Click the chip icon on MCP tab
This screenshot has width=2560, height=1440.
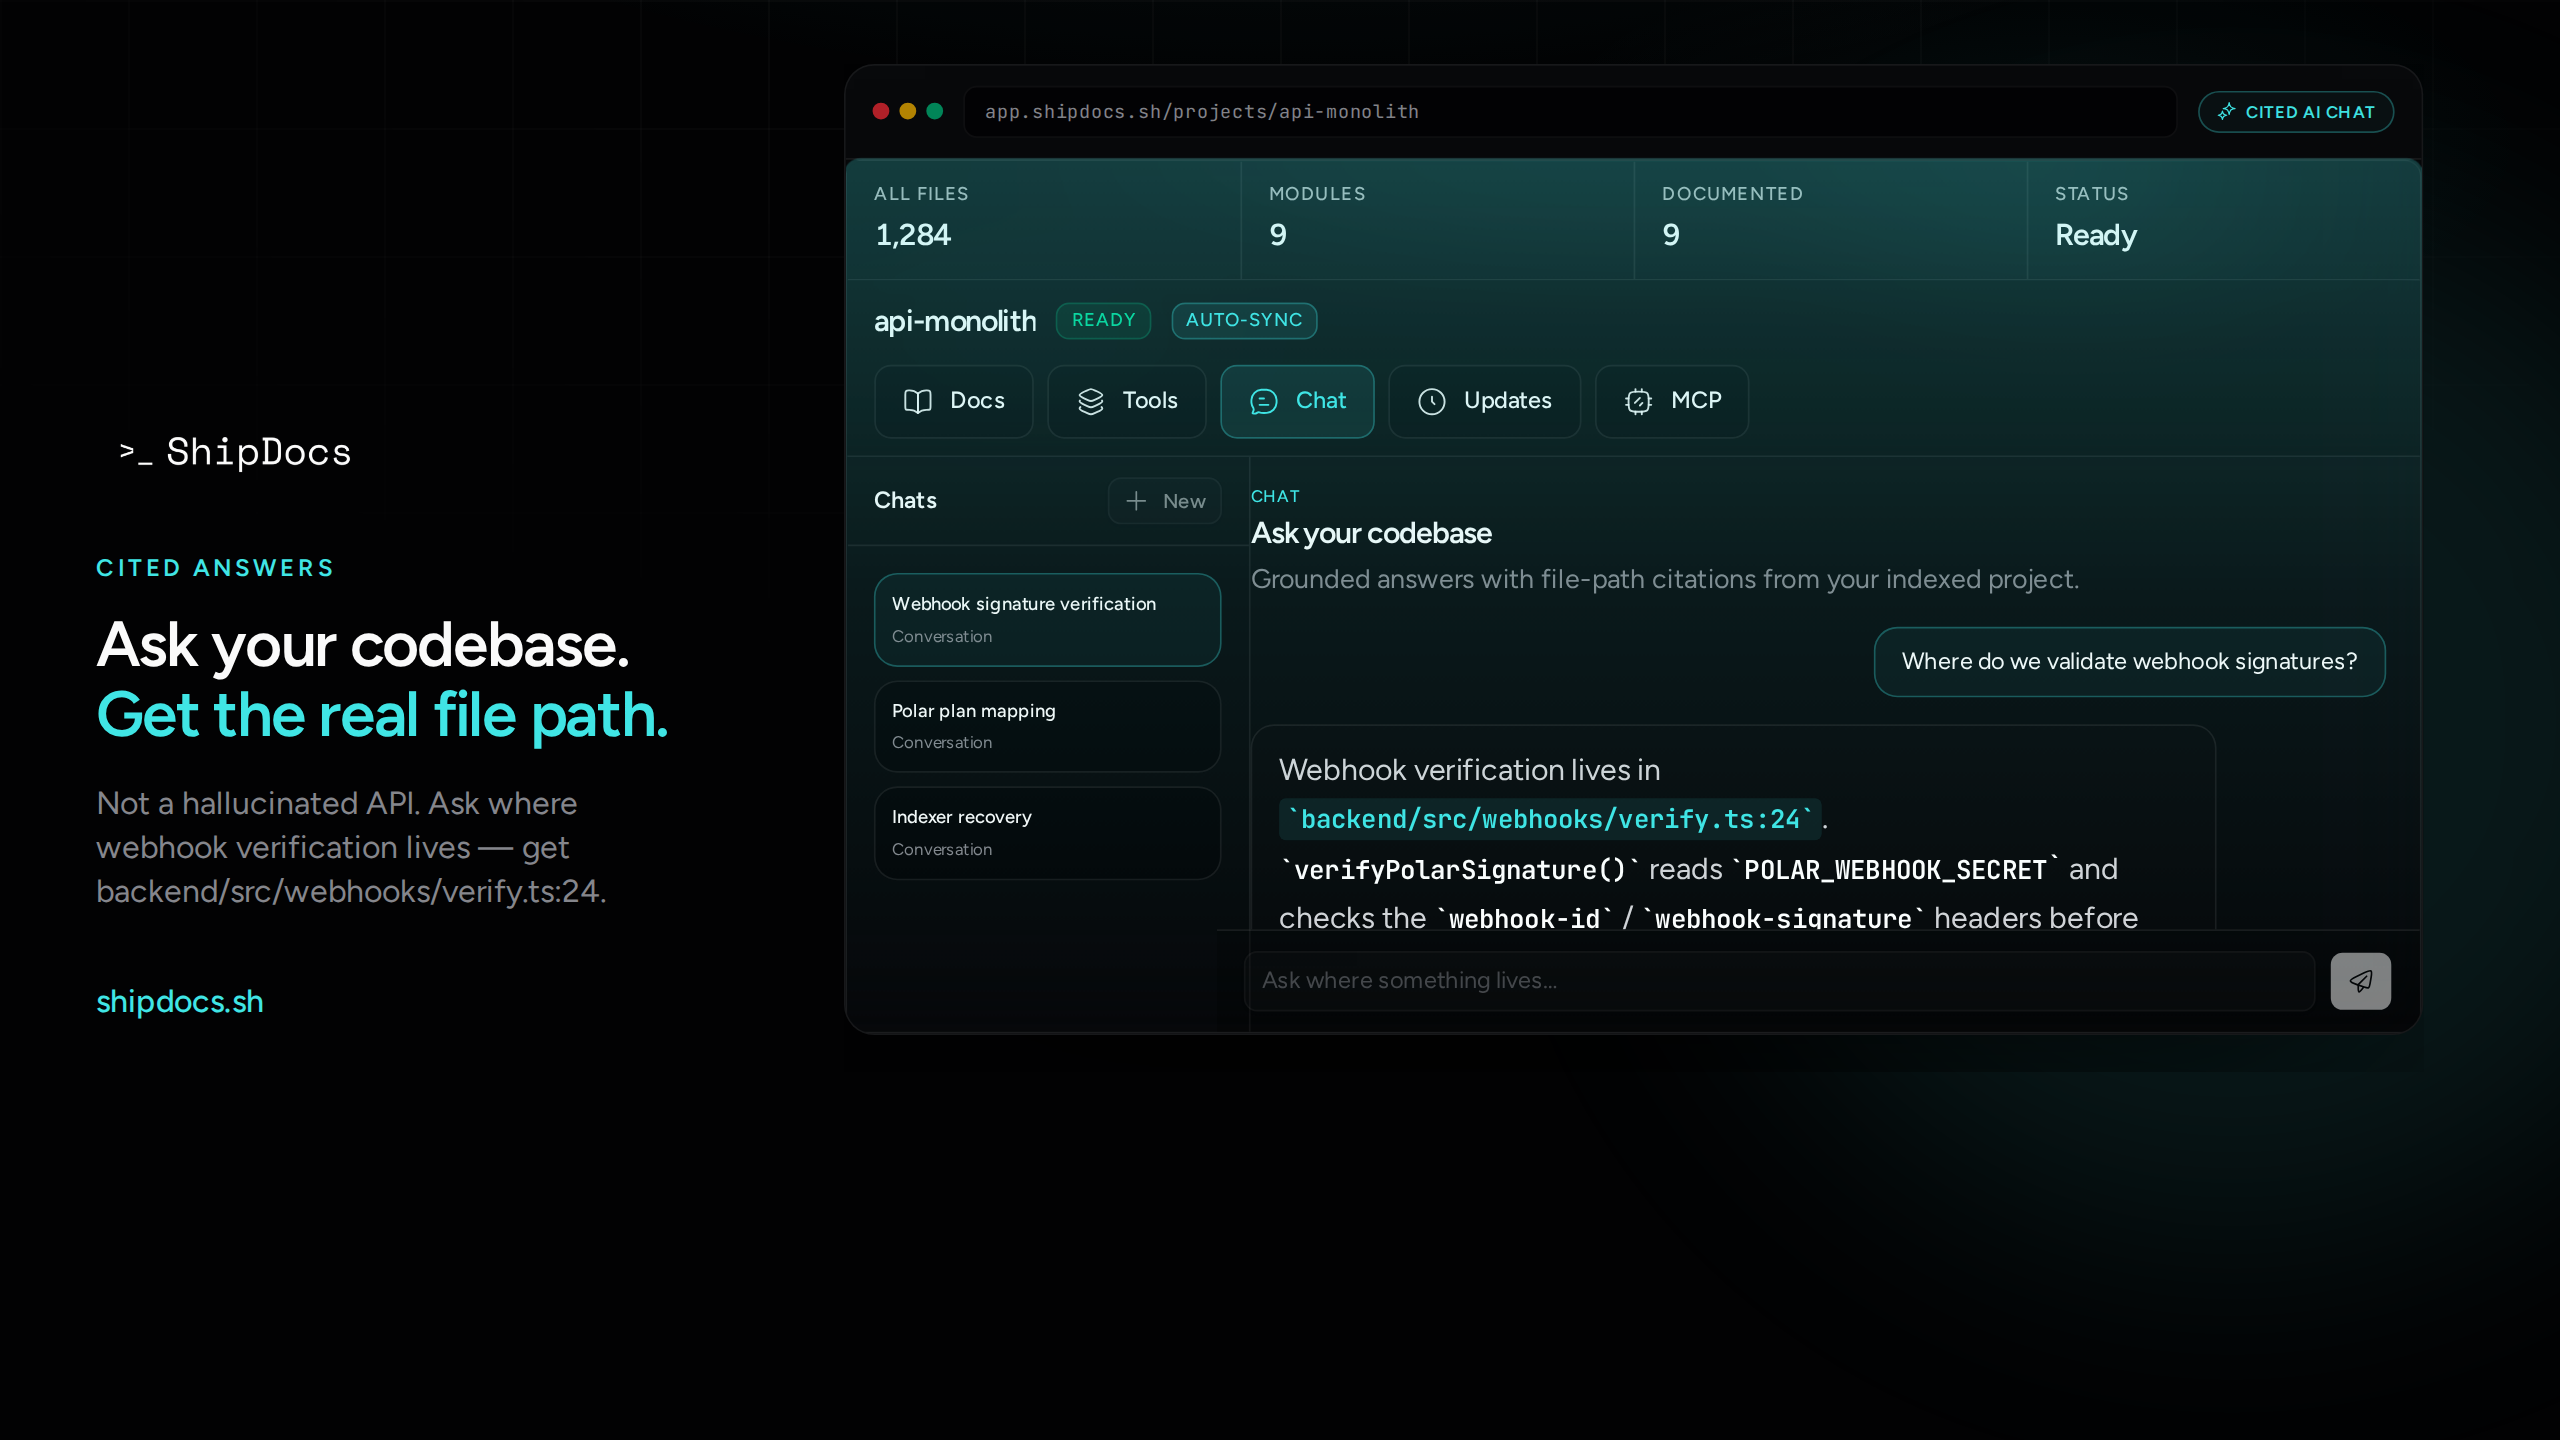(x=1638, y=401)
